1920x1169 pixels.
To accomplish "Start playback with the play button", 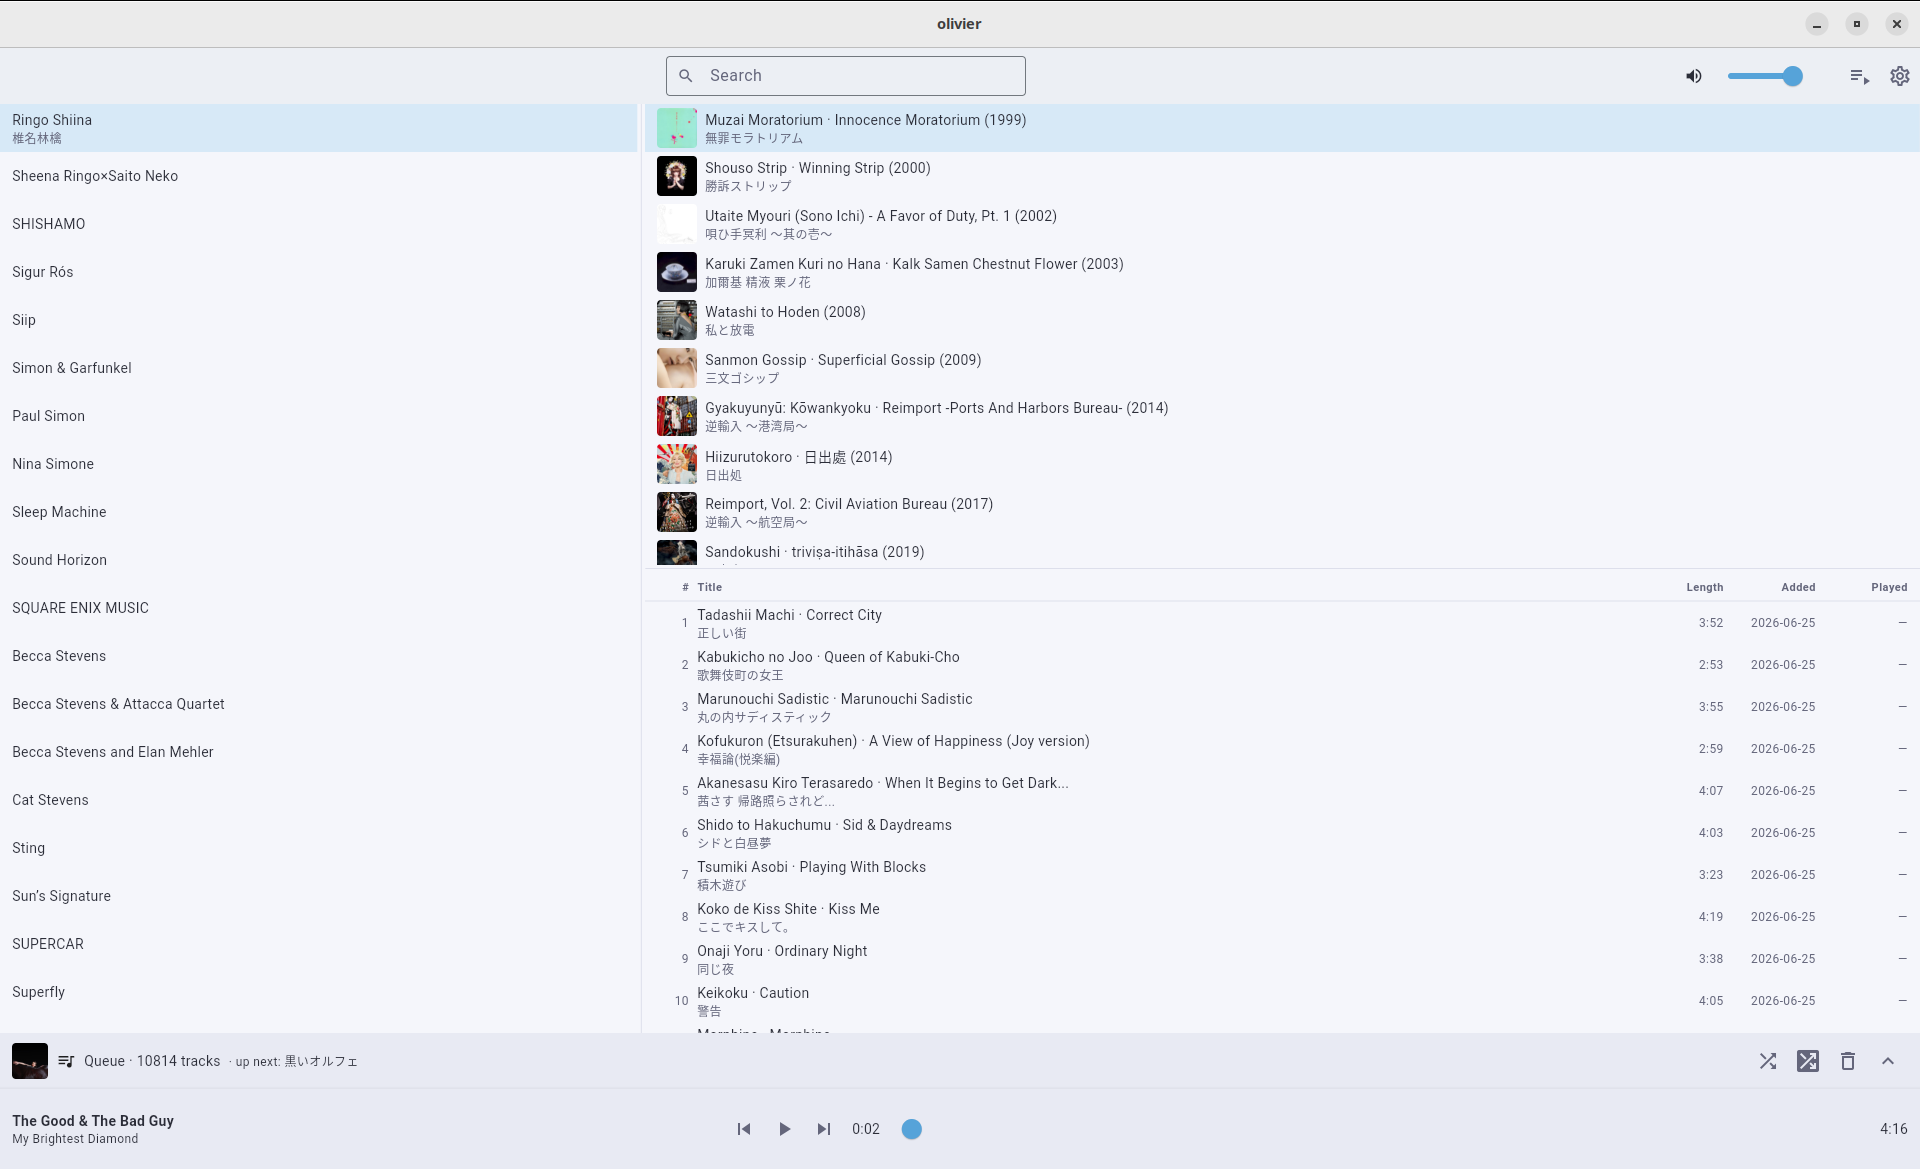I will point(784,1129).
